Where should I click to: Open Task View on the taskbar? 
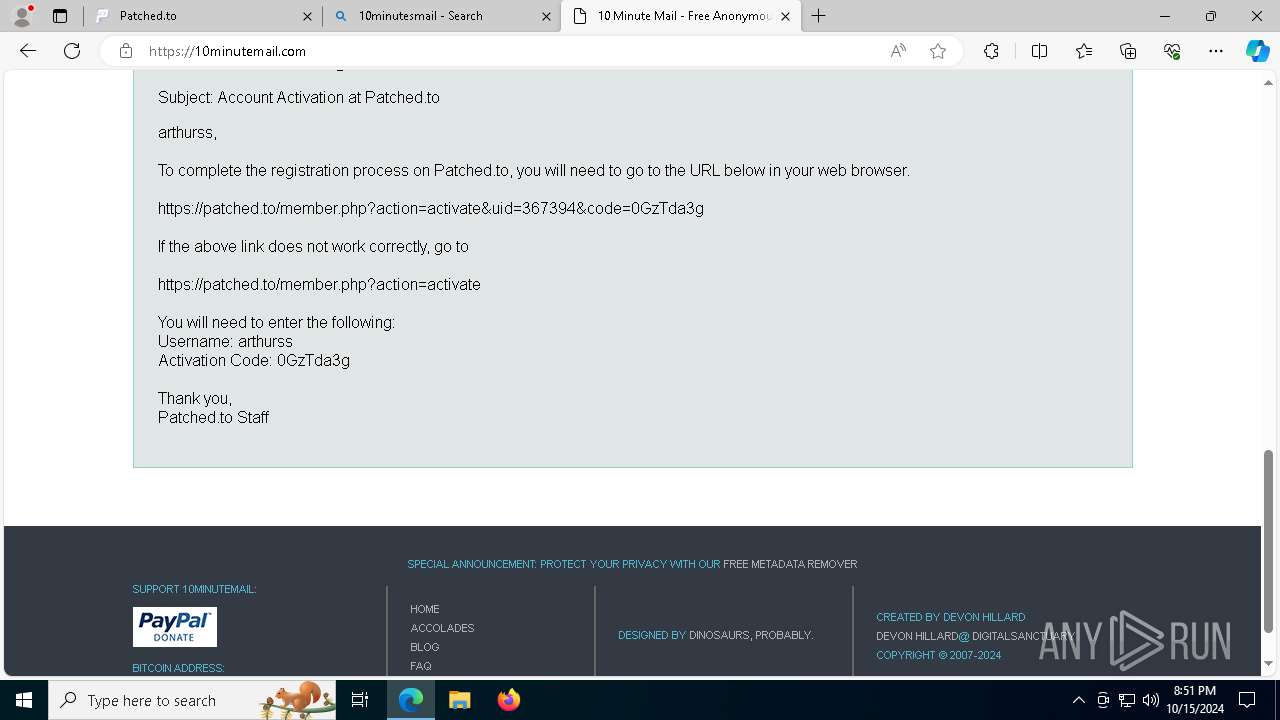(361, 700)
